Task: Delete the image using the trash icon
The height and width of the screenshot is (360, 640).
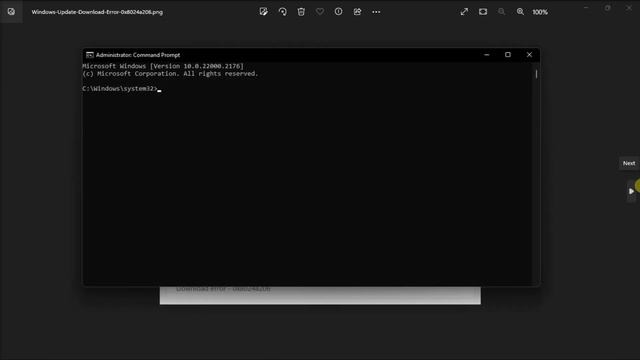Action: (301, 12)
